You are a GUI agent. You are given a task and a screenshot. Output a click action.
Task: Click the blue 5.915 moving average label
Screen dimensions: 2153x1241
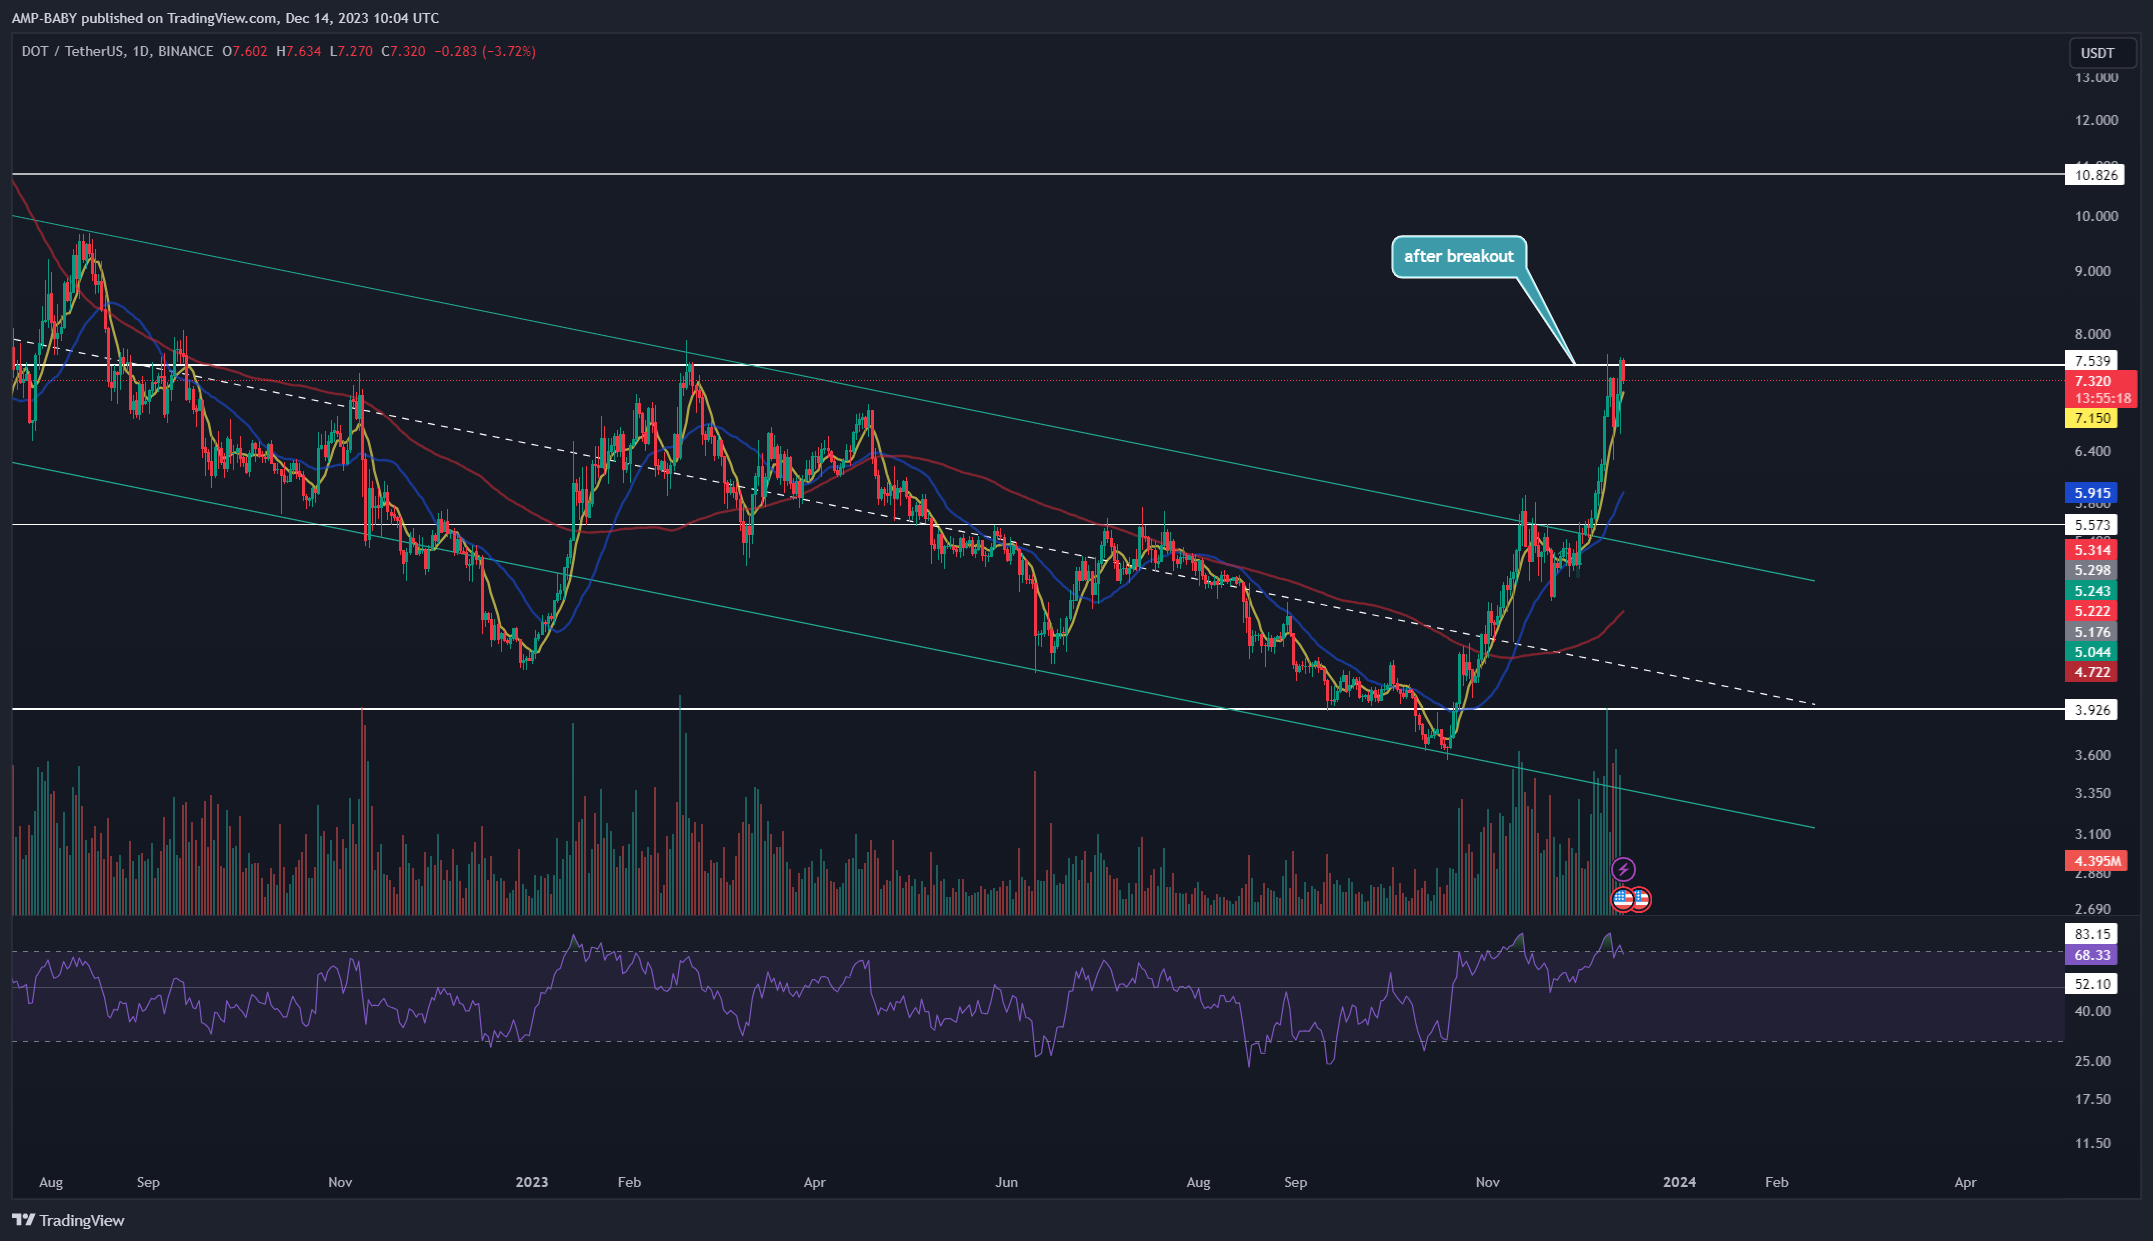(x=2092, y=493)
